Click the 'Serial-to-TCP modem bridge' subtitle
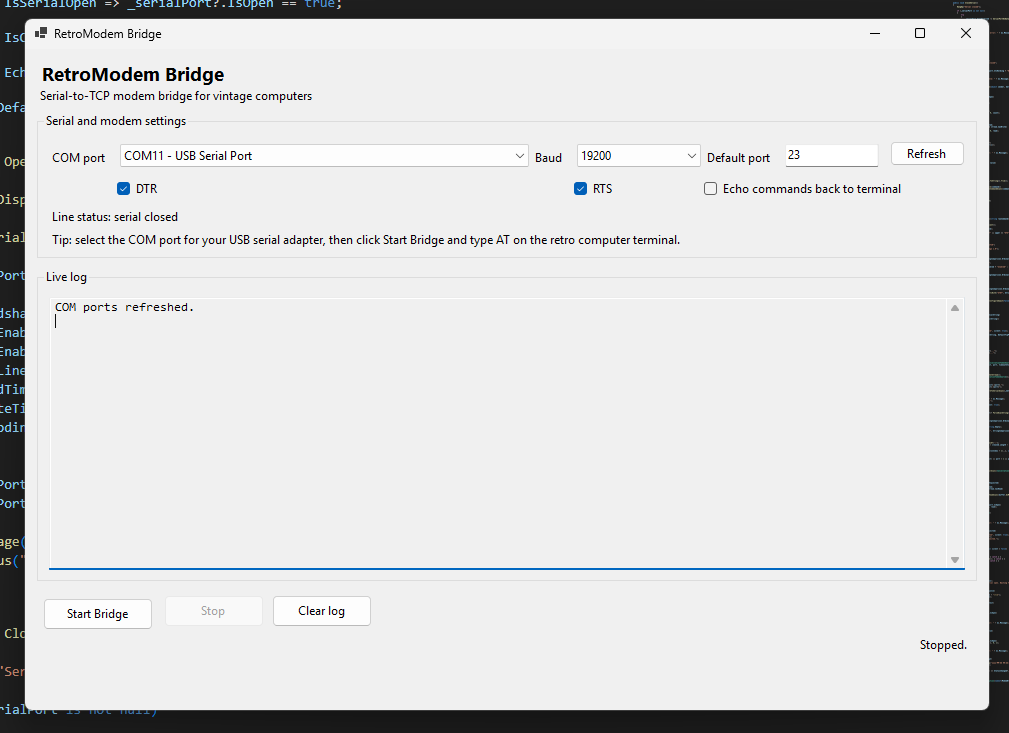This screenshot has width=1009, height=733. (176, 96)
